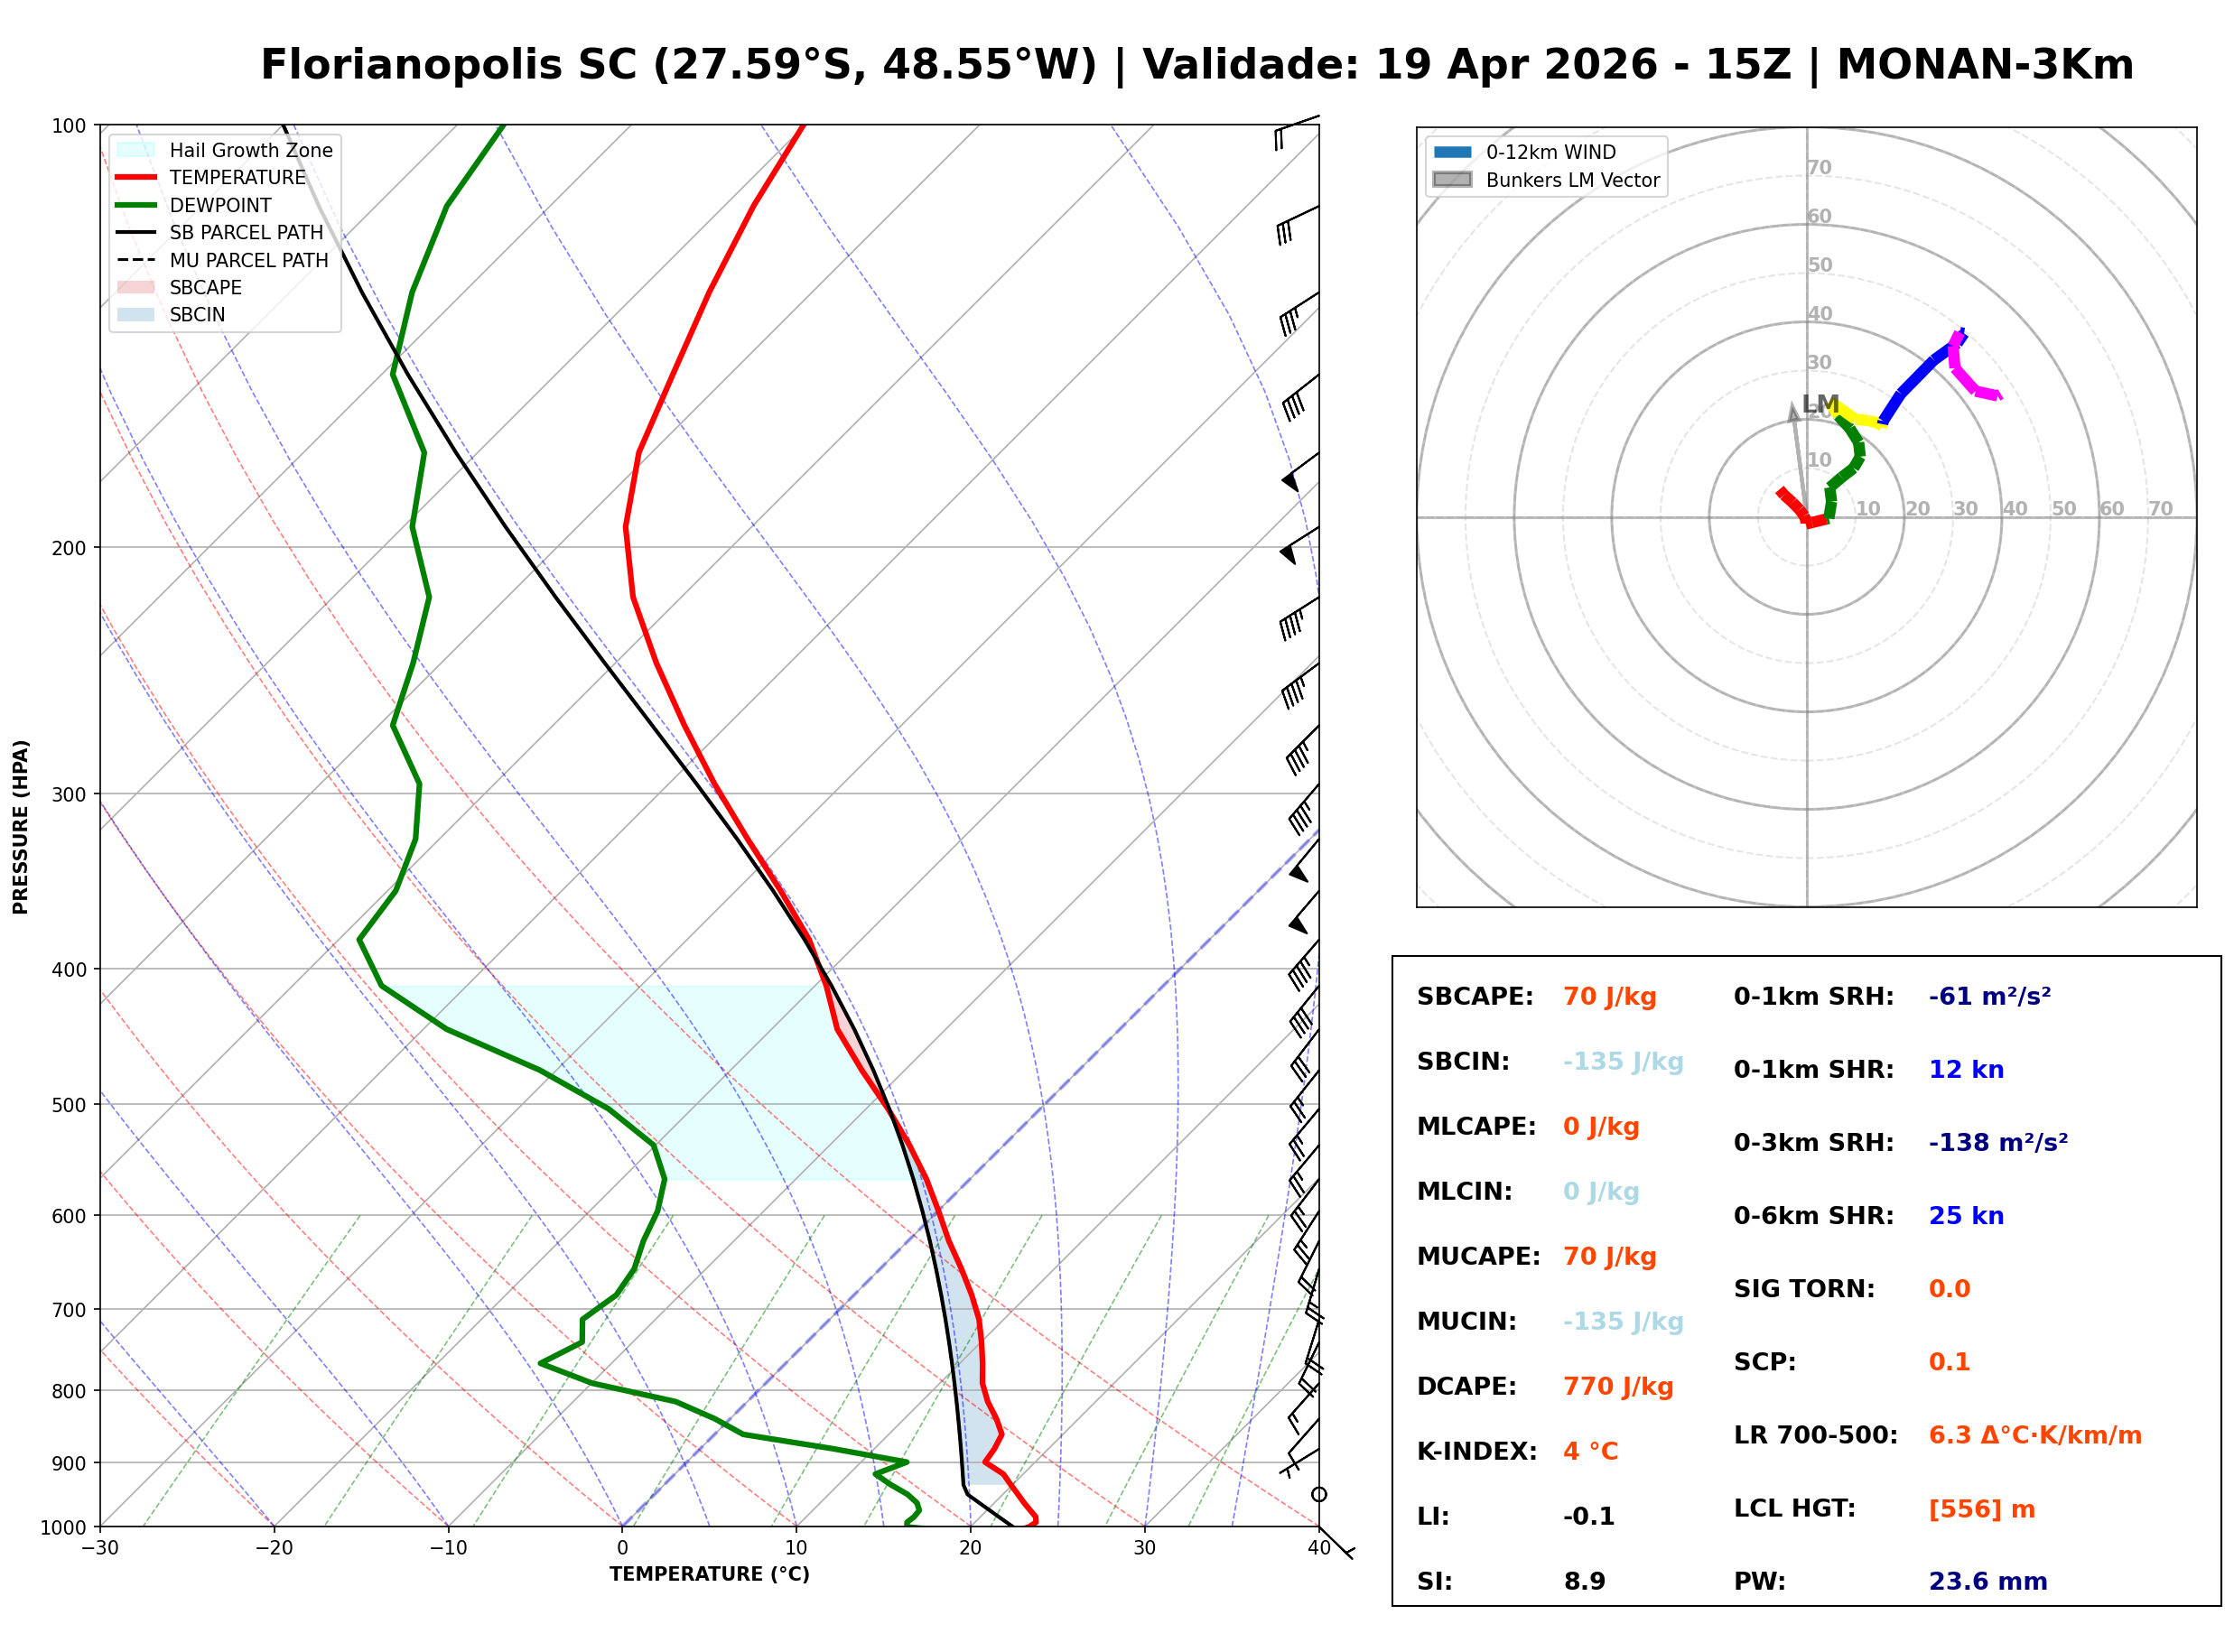Click the Bunkers LM Vector legend swatch
The height and width of the screenshot is (1652, 2234).
[1452, 180]
